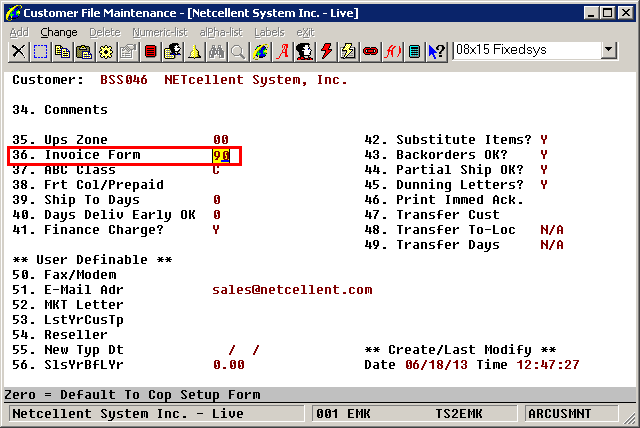Click the red f() function icon
640x428 pixels.
pyautogui.click(x=393, y=52)
